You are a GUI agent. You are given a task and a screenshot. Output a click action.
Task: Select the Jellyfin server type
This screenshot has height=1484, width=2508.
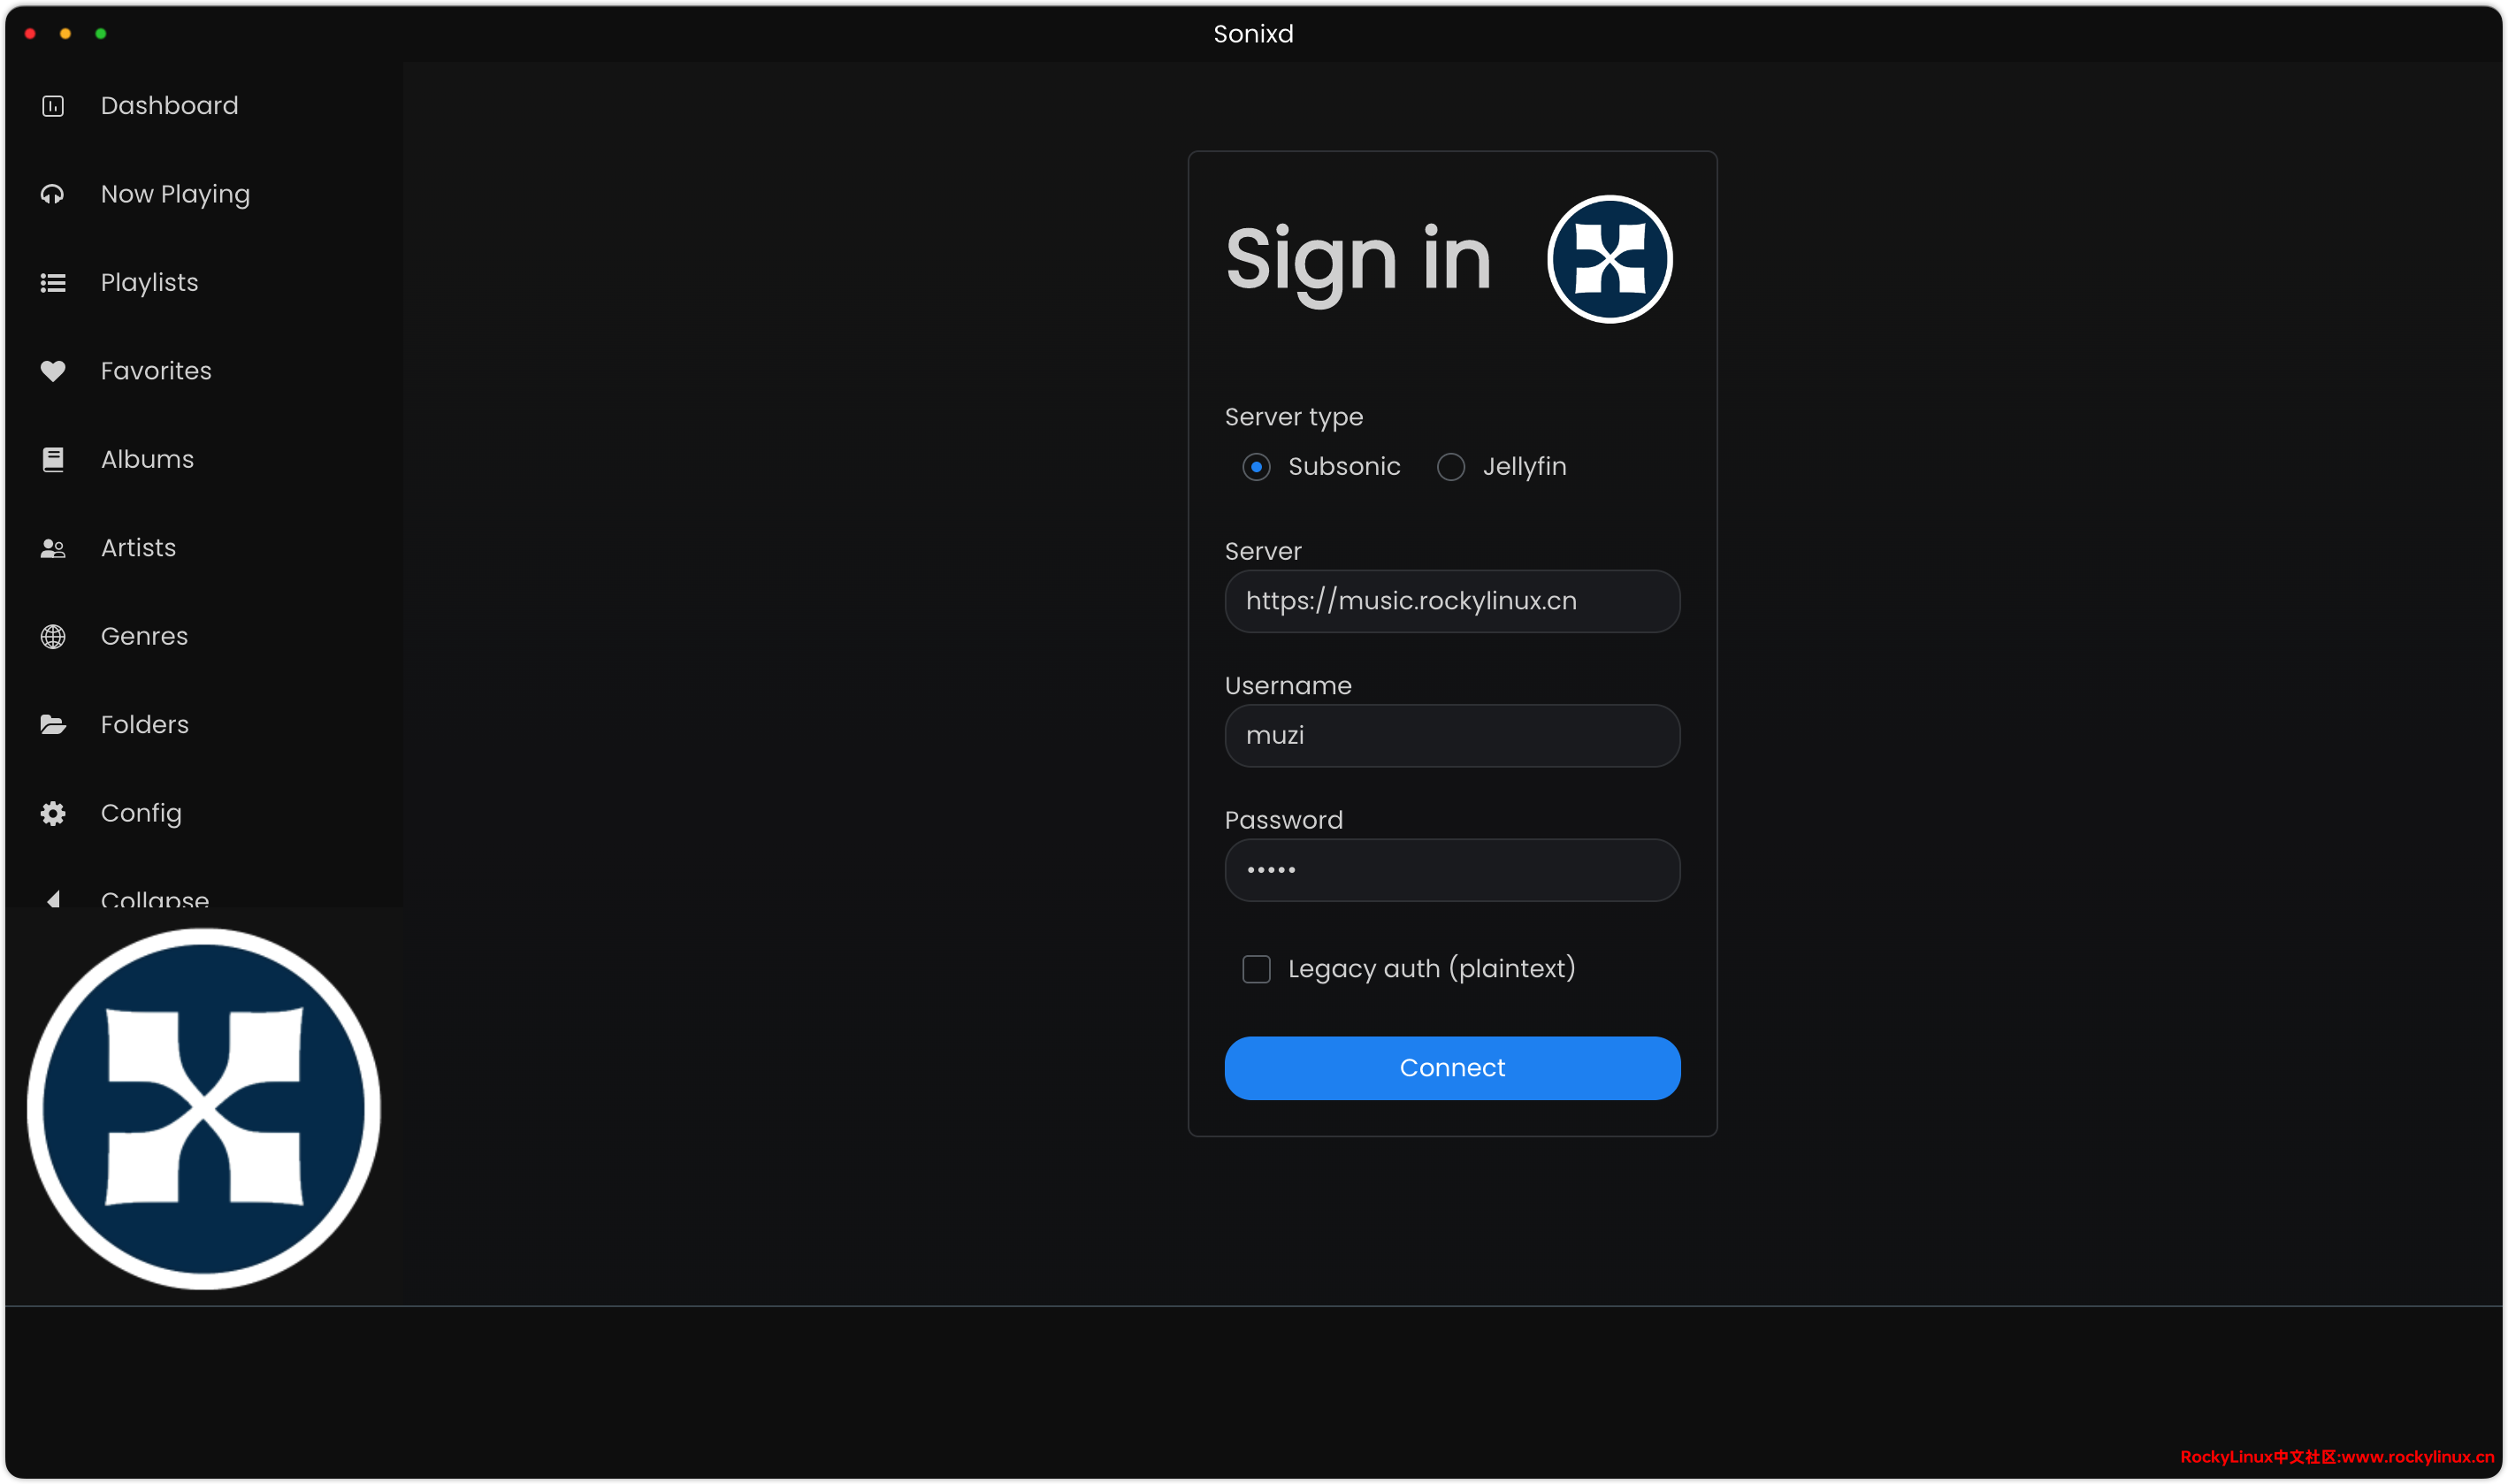click(x=1450, y=467)
